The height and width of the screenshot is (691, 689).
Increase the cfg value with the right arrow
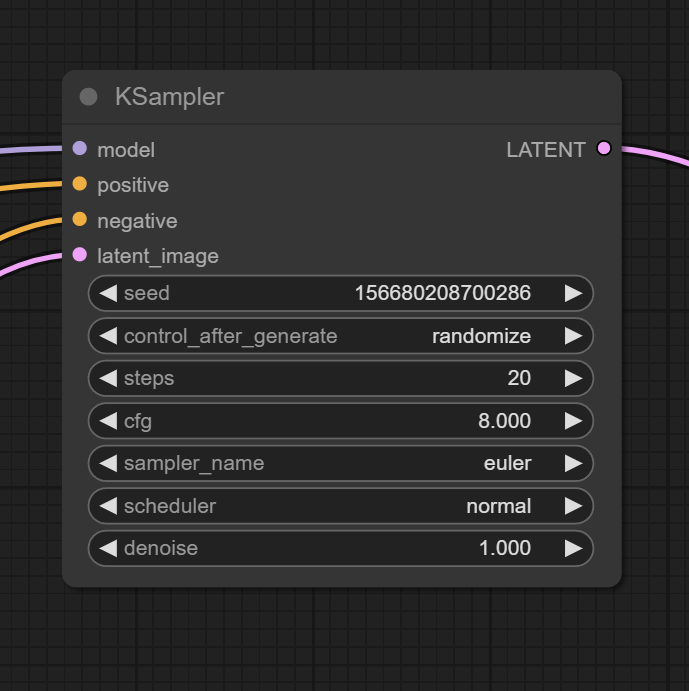pyautogui.click(x=573, y=421)
